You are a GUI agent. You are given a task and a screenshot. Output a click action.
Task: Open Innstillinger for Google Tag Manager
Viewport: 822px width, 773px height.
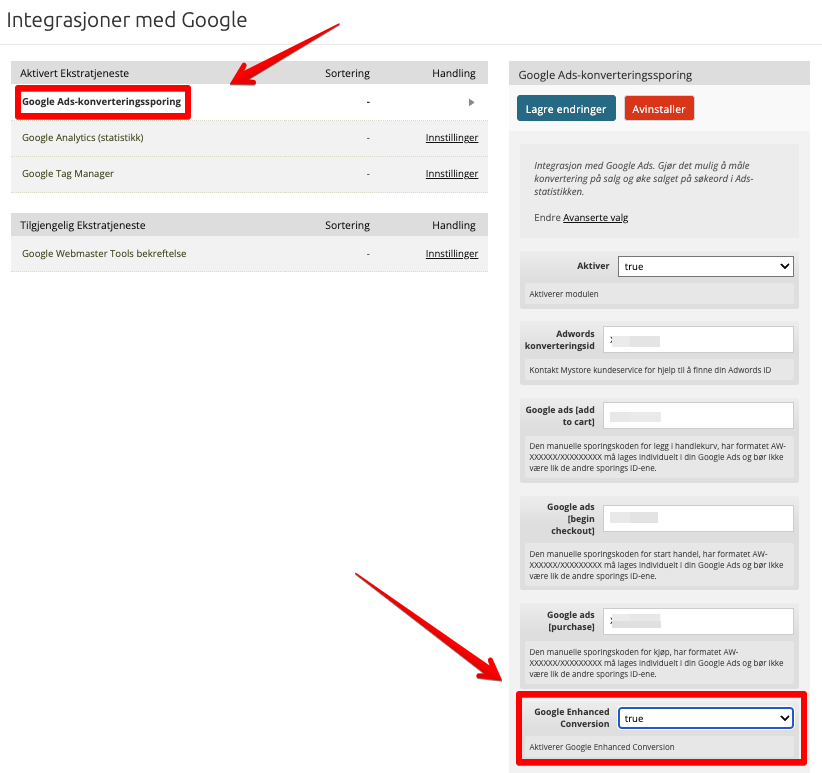[451, 173]
